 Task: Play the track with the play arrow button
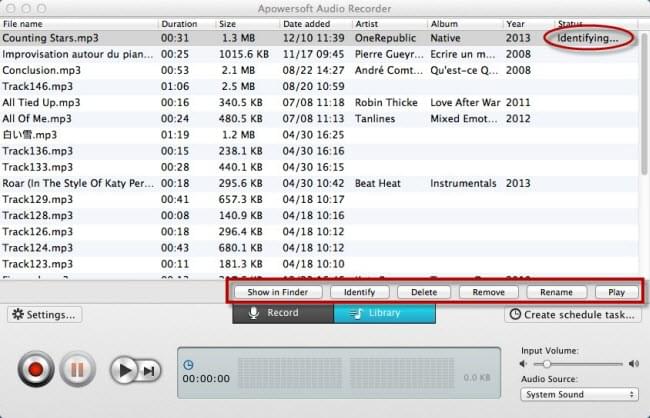[124, 369]
